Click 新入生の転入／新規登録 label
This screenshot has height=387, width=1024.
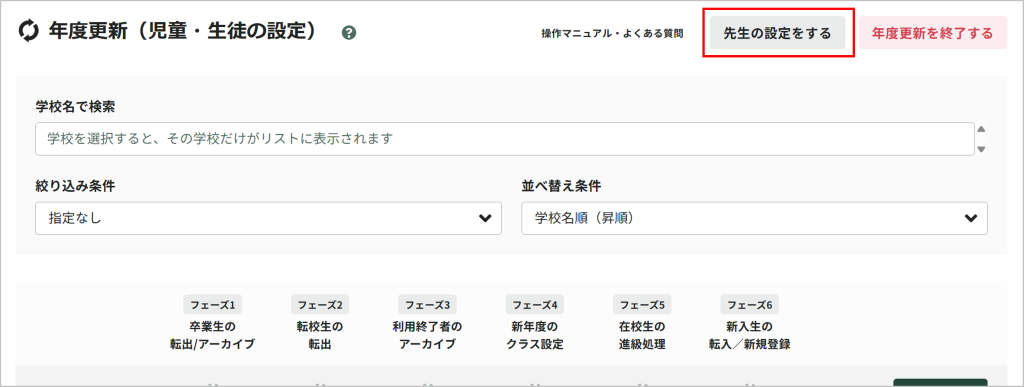coord(750,335)
